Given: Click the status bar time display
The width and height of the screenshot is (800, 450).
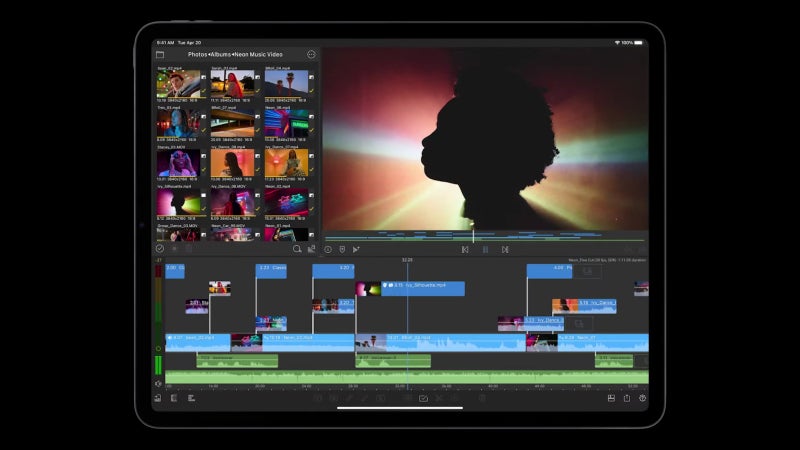Looking at the screenshot, I should click(165, 43).
